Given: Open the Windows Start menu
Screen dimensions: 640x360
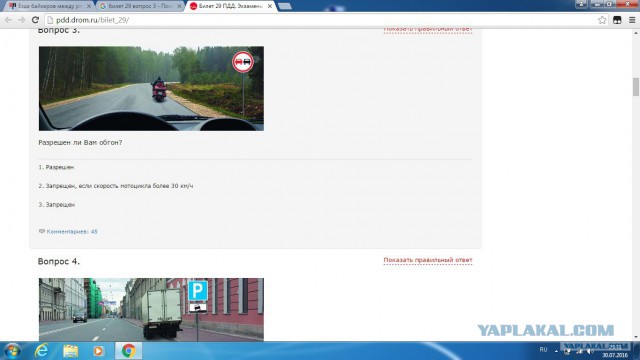Looking at the screenshot, I should tap(11, 351).
